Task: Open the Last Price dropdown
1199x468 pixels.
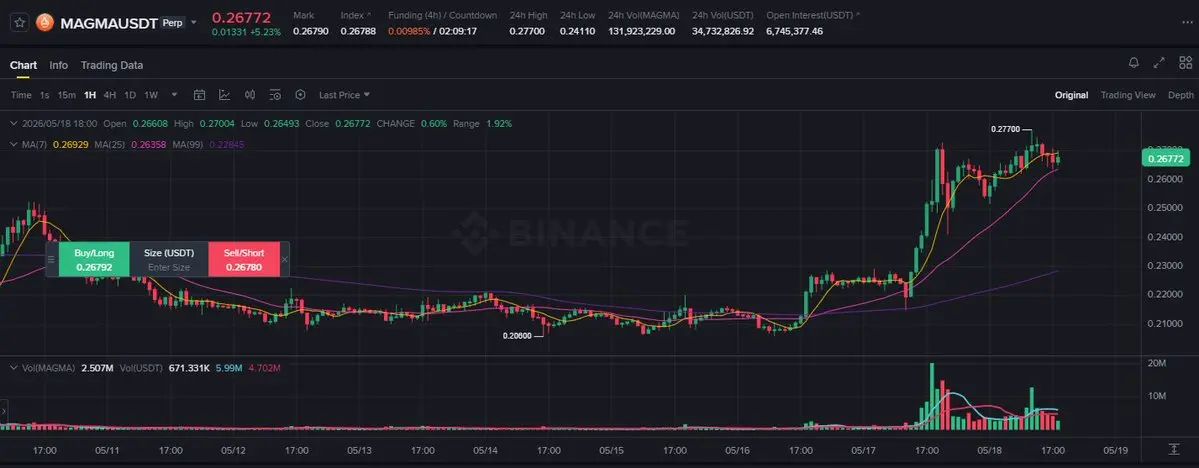Action: [x=344, y=95]
